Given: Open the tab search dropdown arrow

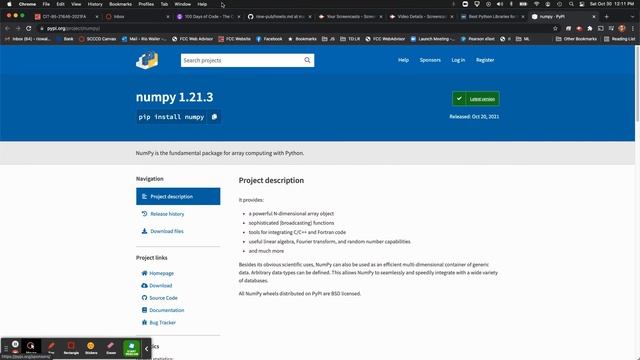Looking at the screenshot, I should (632, 16).
